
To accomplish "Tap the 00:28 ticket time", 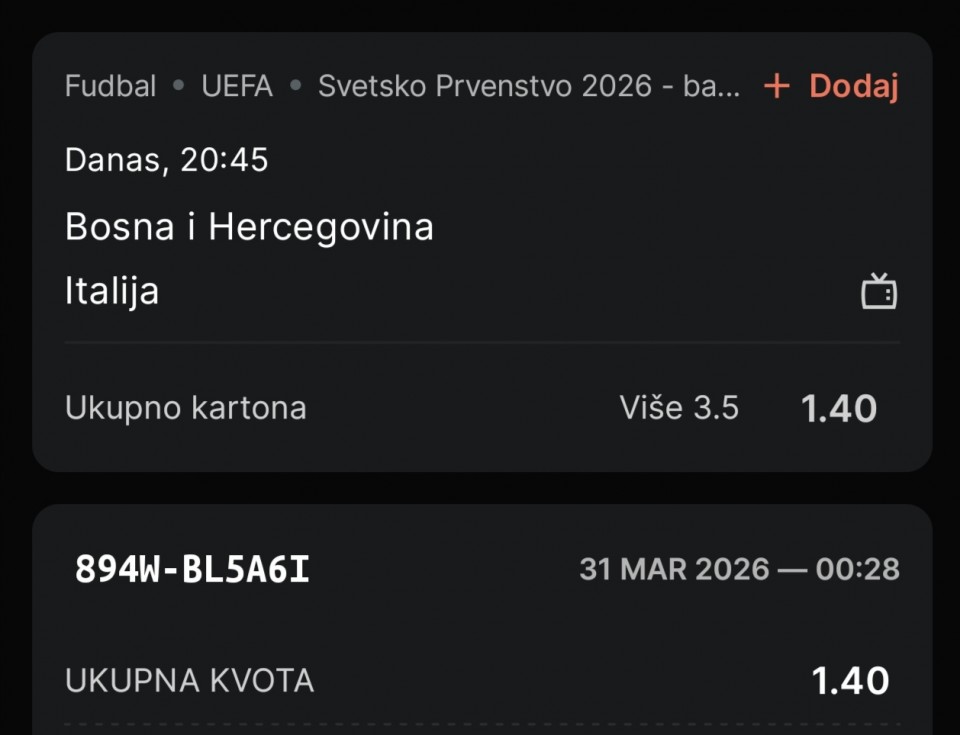I will 857,570.
